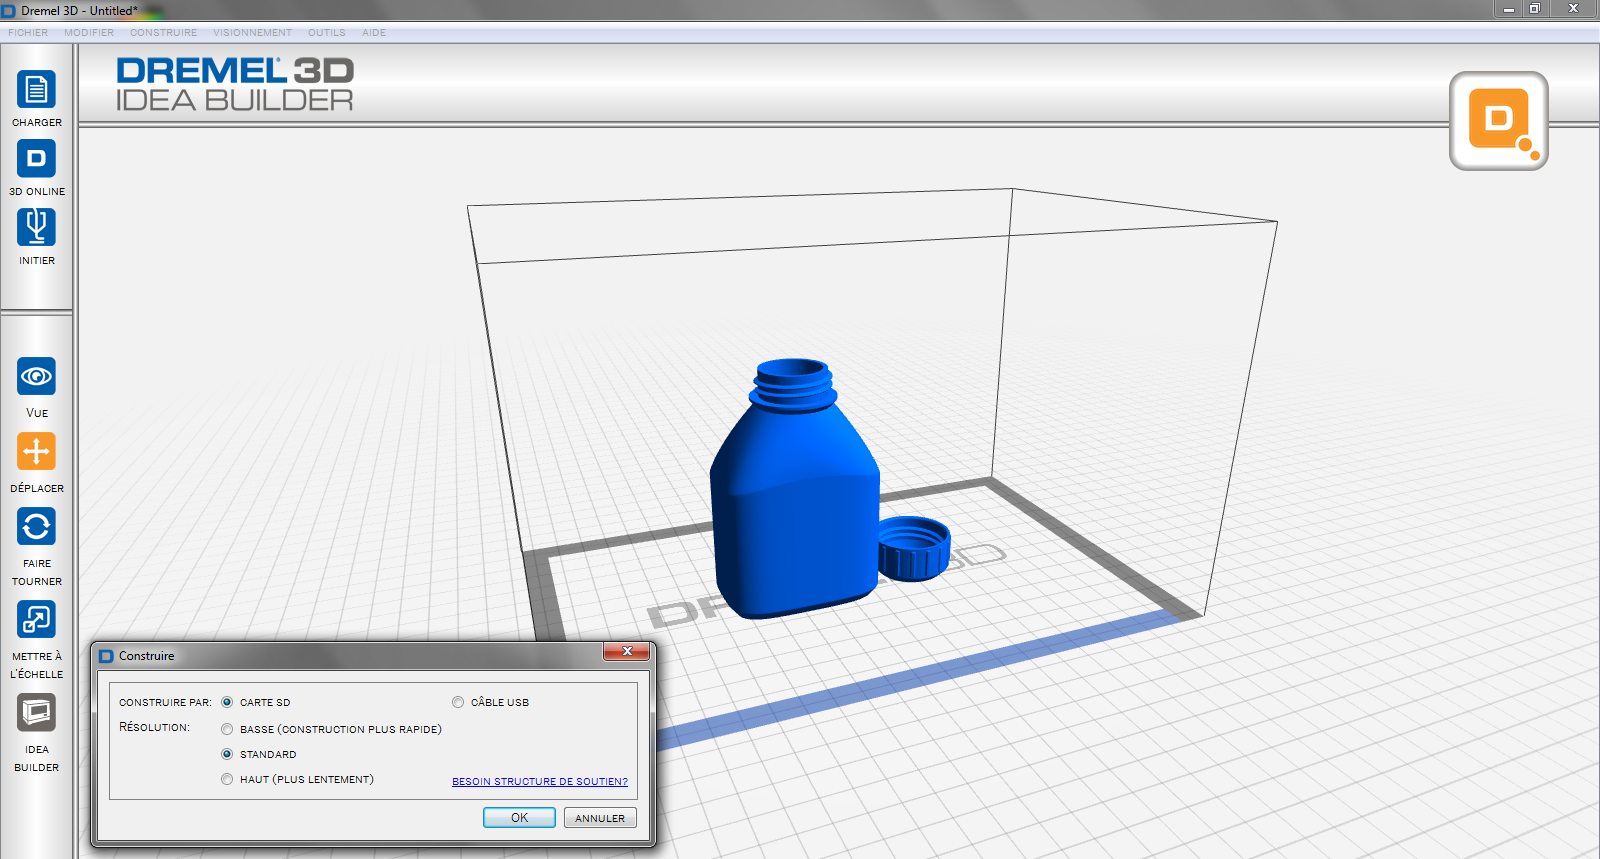The width and height of the screenshot is (1600, 859).
Task: Activate the Déplacer move tool
Action: 36,451
